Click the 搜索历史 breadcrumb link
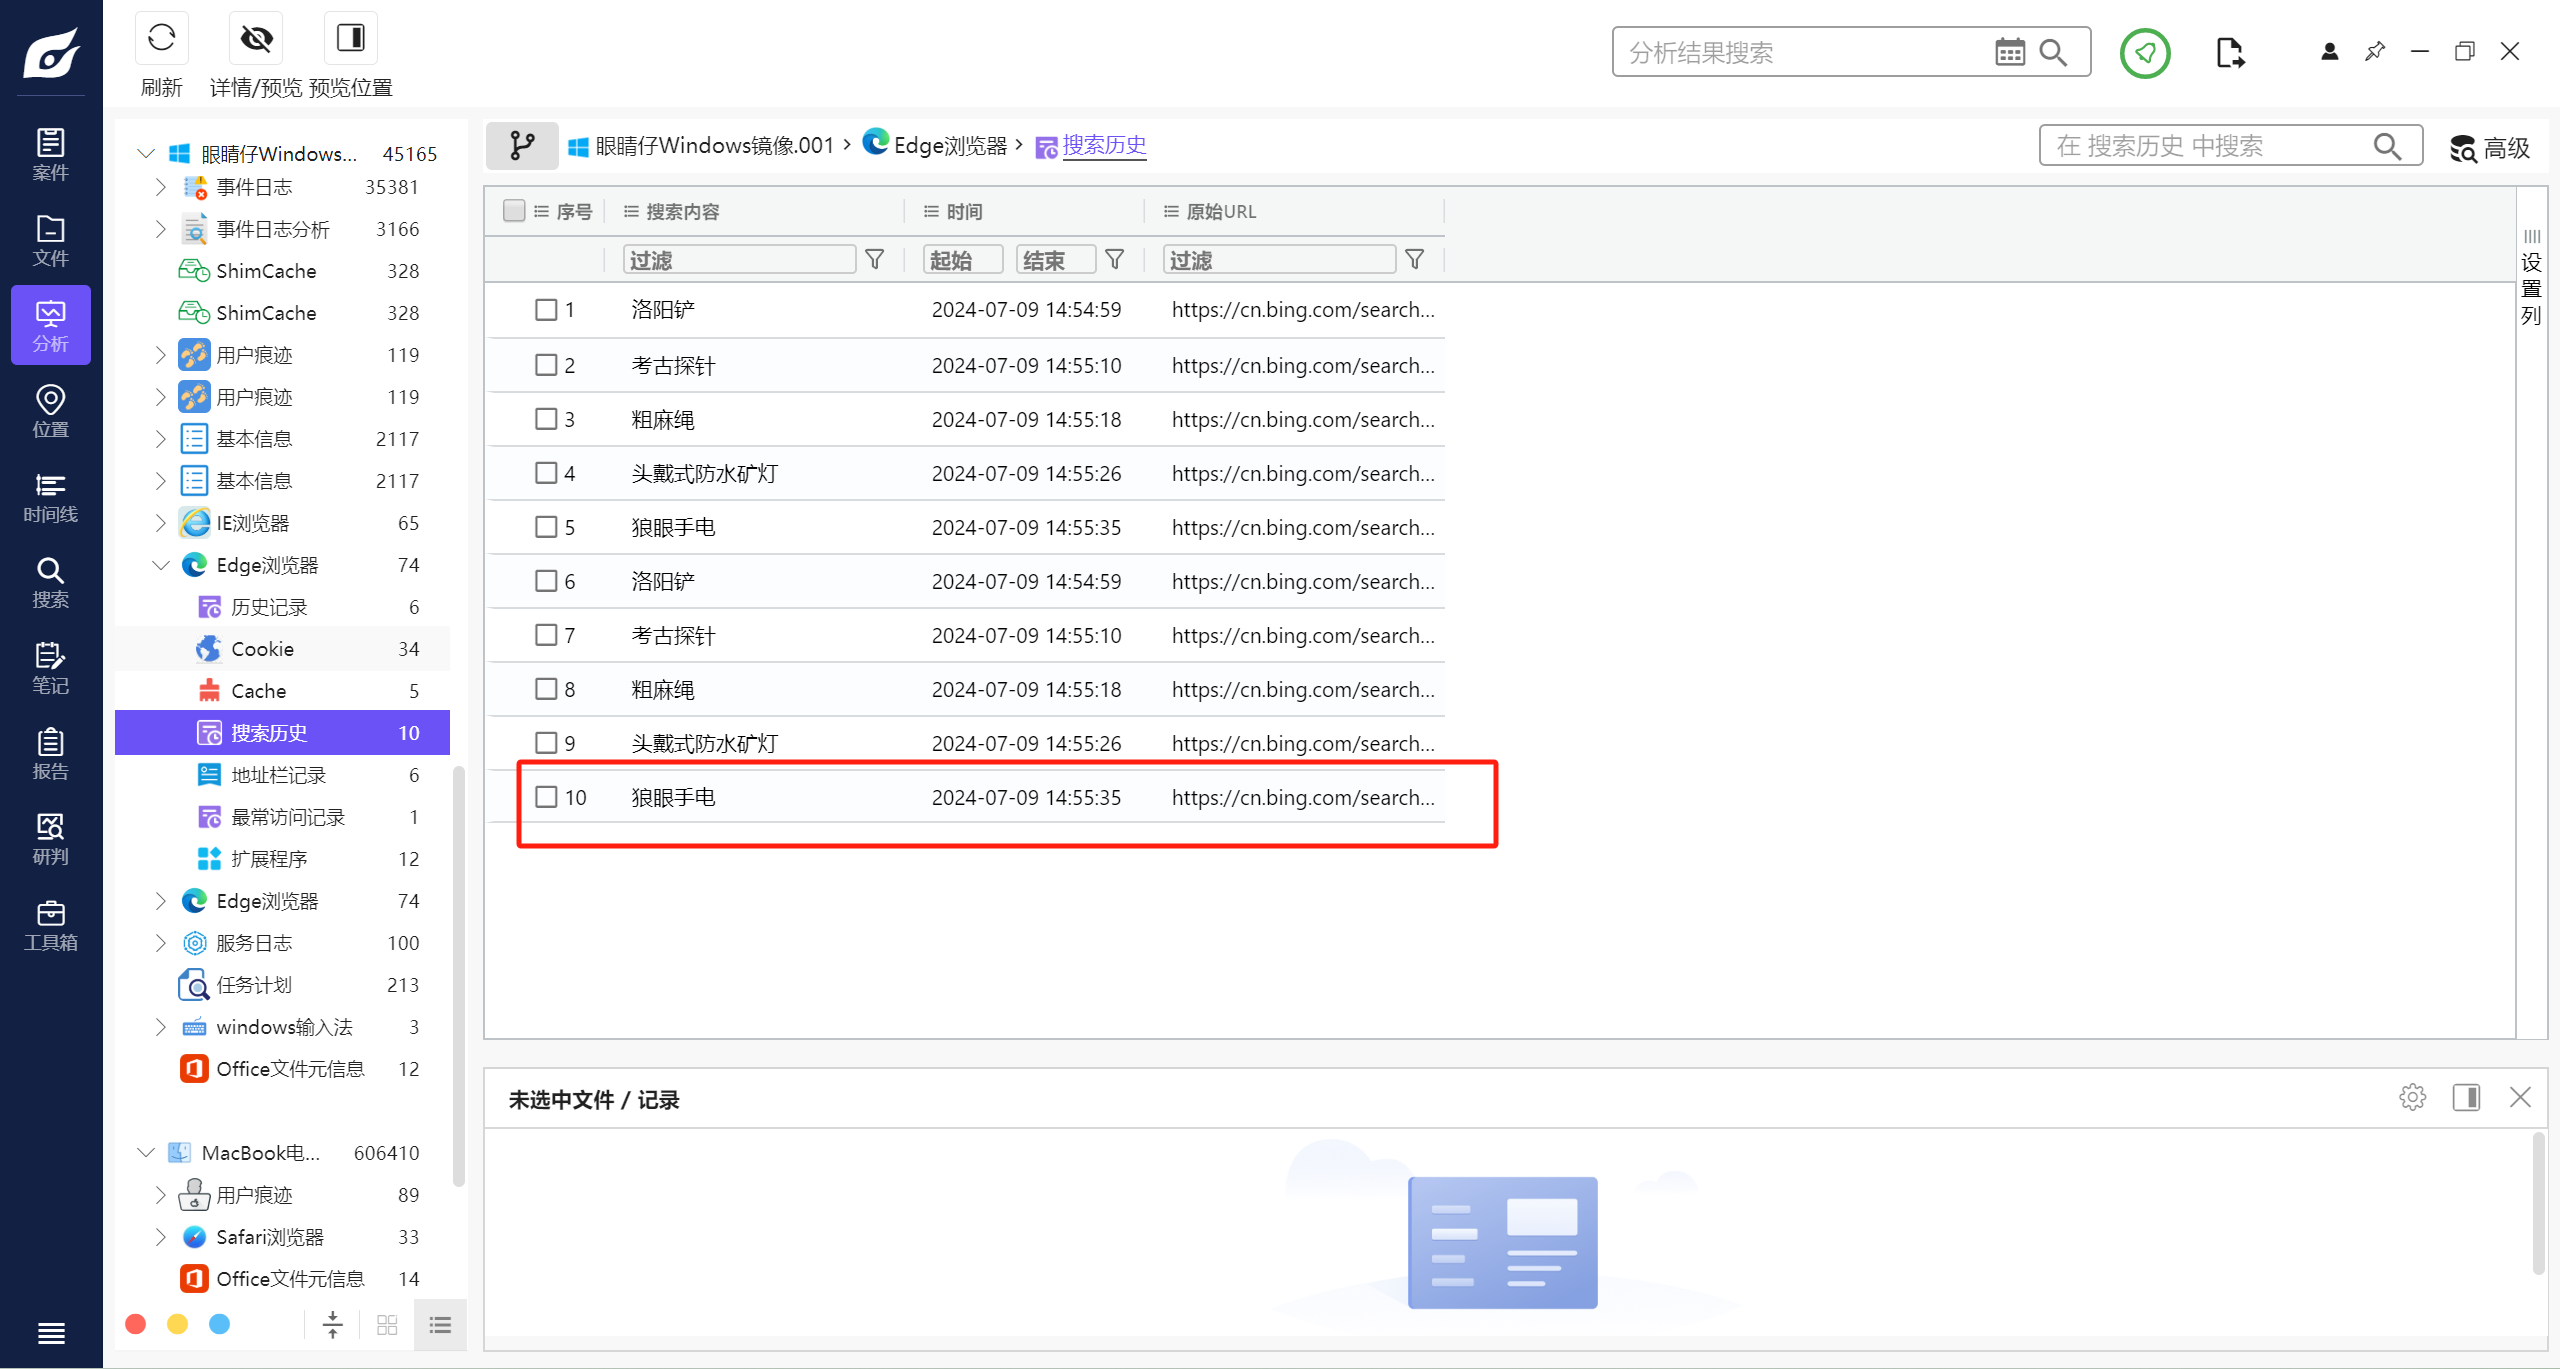2560x1369 pixels. tap(1104, 146)
